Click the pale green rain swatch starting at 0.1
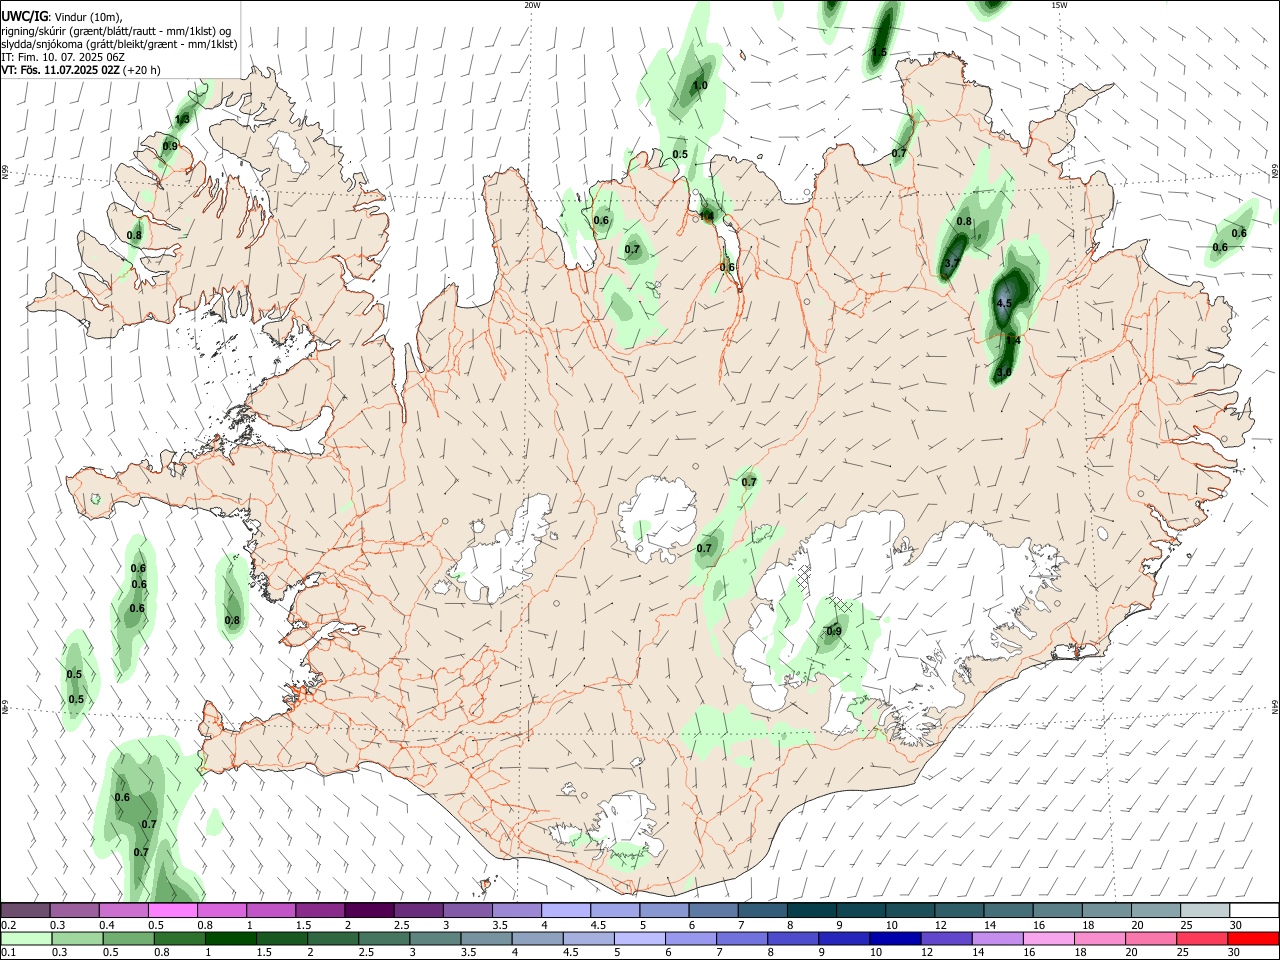 pyautogui.click(x=25, y=938)
